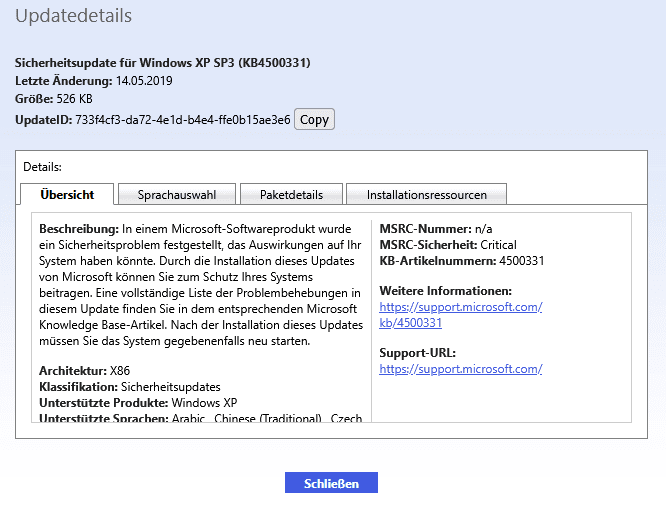Image resolution: width=666 pixels, height=508 pixels.
Task: Close the dialog with Schließen button
Action: click(x=331, y=483)
